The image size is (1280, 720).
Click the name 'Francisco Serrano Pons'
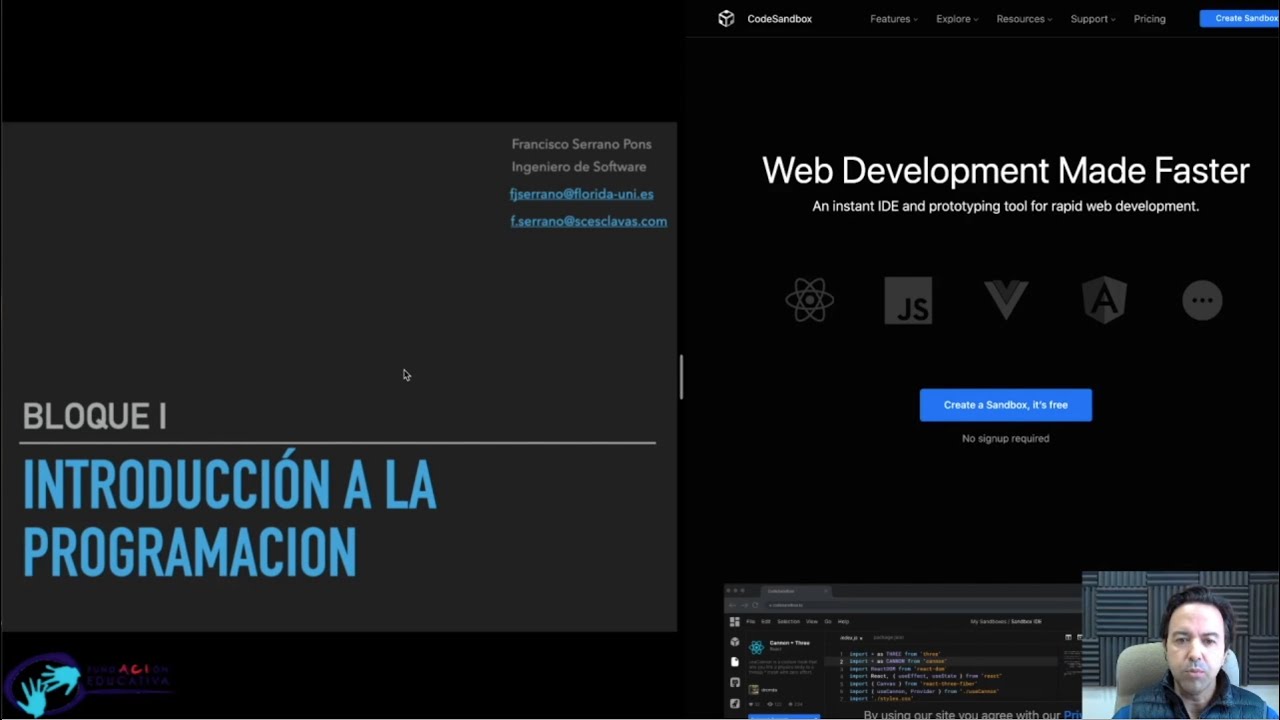[581, 144]
